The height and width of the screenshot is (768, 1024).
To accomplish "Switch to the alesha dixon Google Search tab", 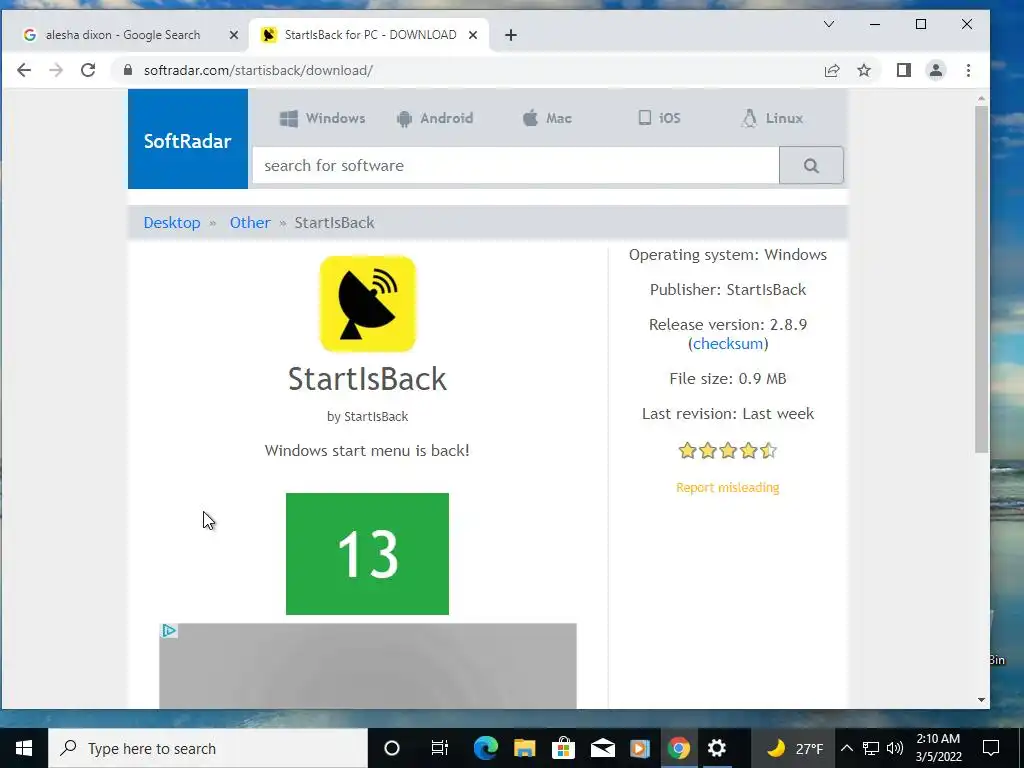I will pos(124,35).
